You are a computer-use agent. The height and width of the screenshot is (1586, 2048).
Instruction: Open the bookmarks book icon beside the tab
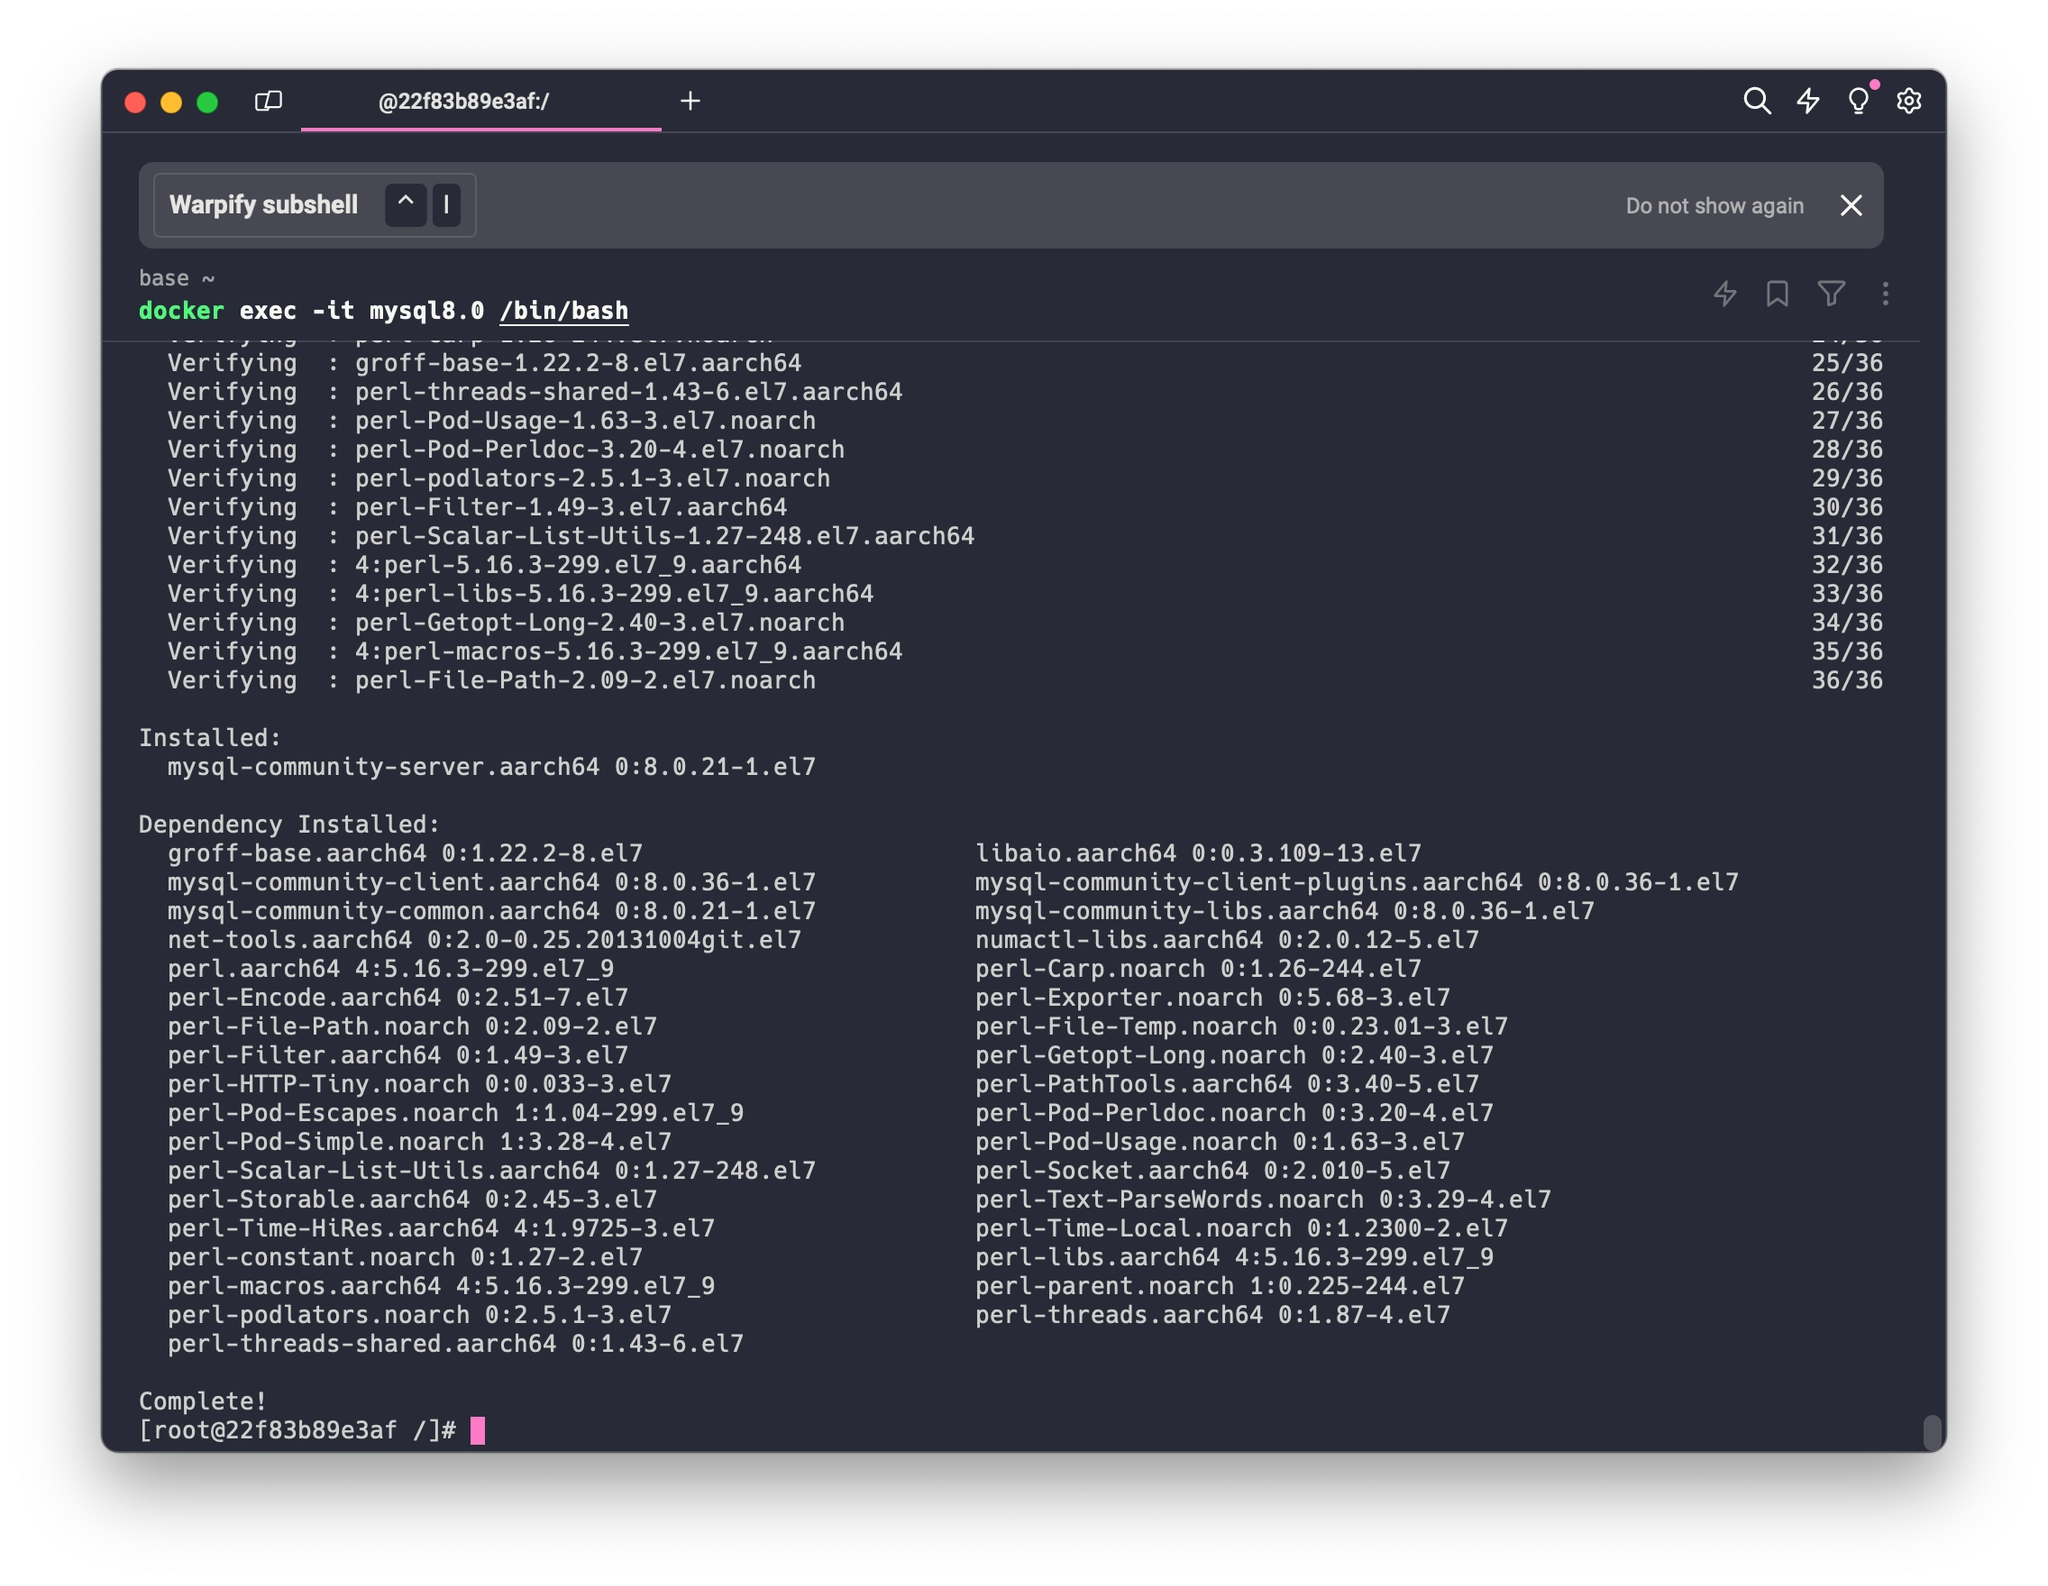(269, 101)
